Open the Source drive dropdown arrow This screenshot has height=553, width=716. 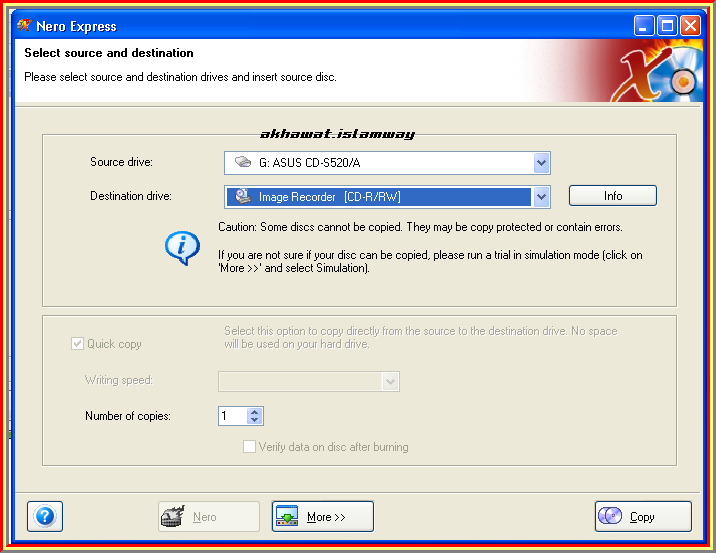coord(541,163)
